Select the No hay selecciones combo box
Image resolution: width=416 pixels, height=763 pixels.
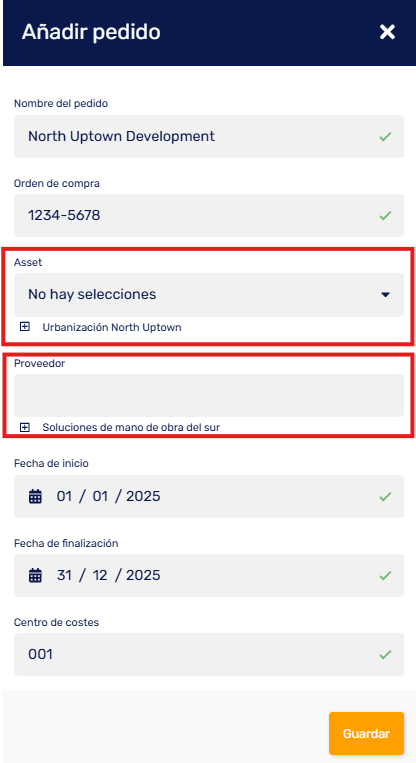(x=209, y=294)
